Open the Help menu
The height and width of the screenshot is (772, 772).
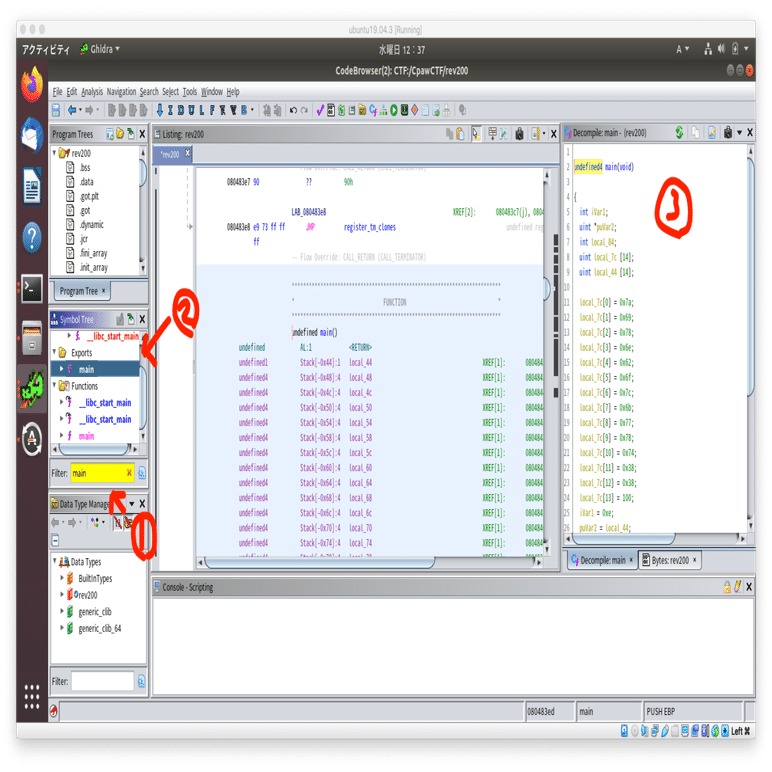[x=233, y=92]
